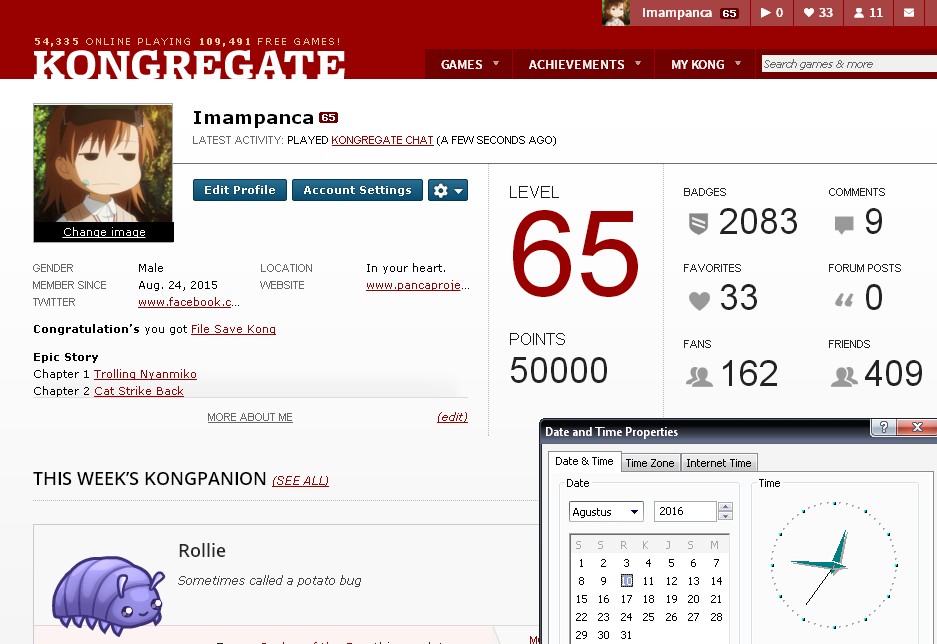Click the fans people icon

point(699,376)
